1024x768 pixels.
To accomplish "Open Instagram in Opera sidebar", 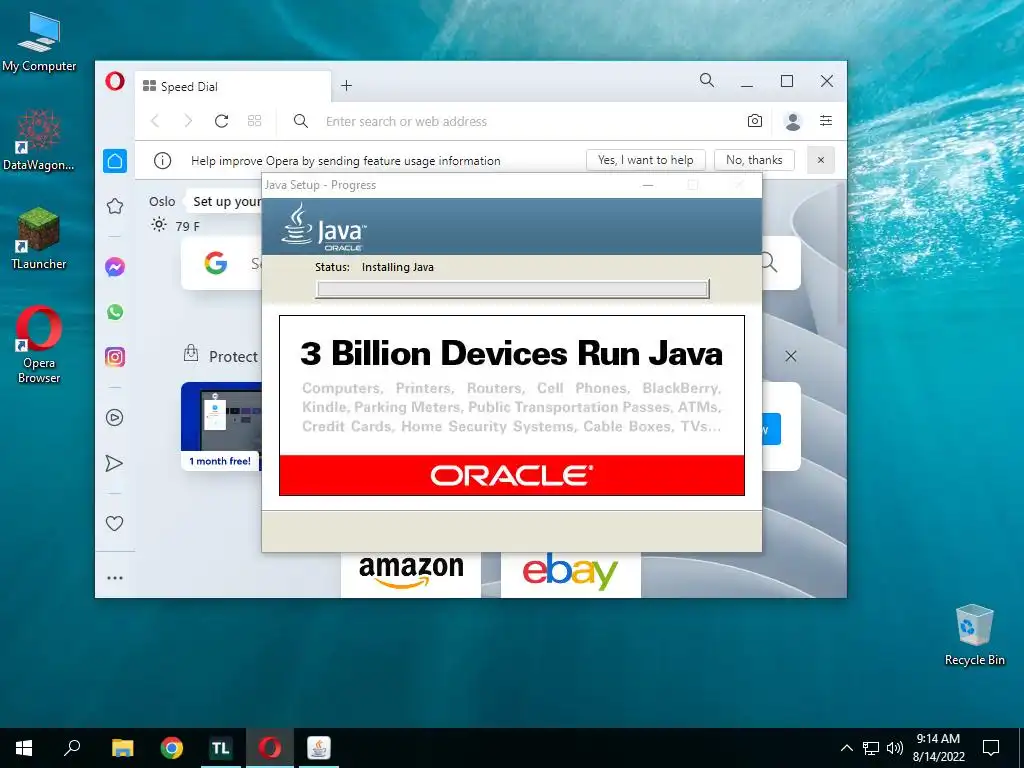I will (x=115, y=357).
